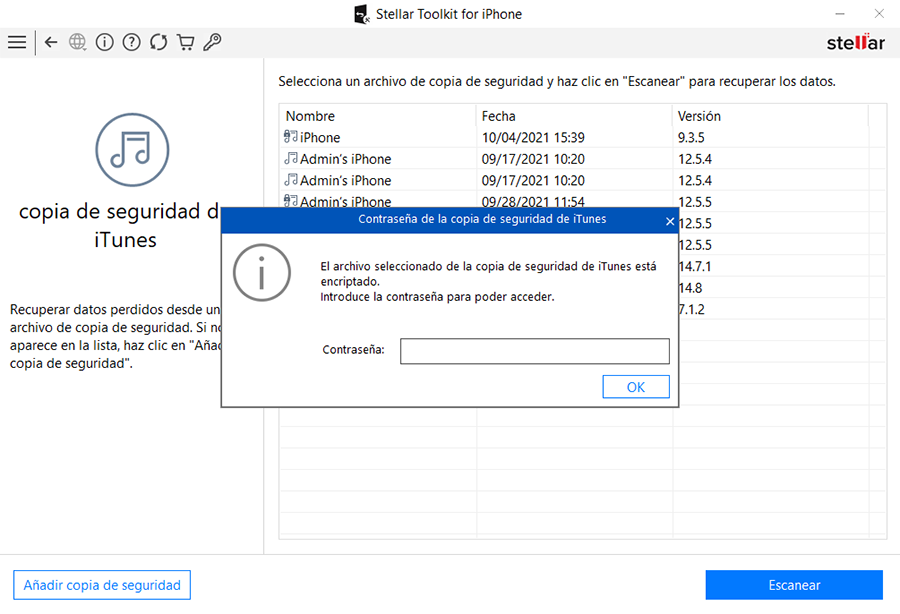Close the iTunes password dialog
Image resolution: width=900 pixels, height=614 pixels.
coord(669,221)
